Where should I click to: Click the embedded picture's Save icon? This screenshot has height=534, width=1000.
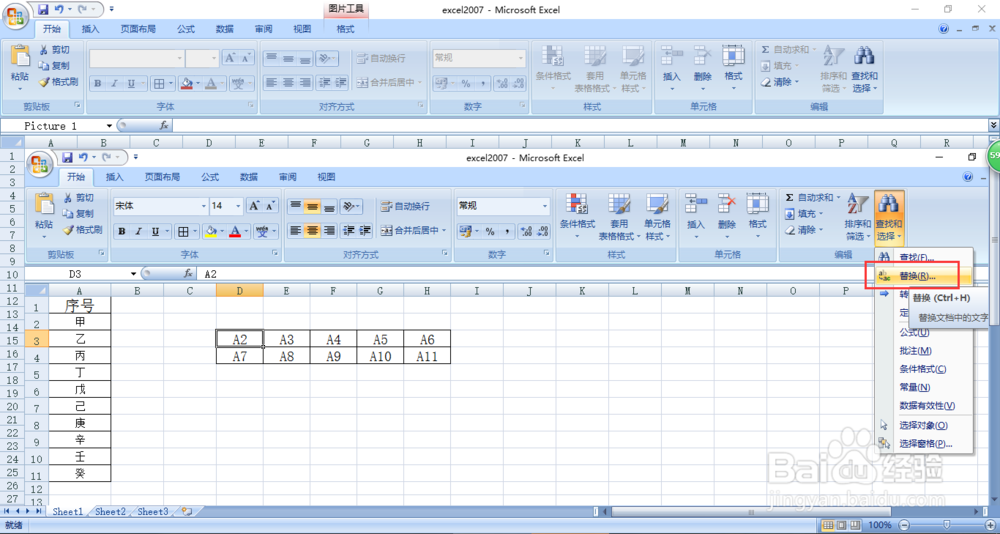(x=68, y=158)
